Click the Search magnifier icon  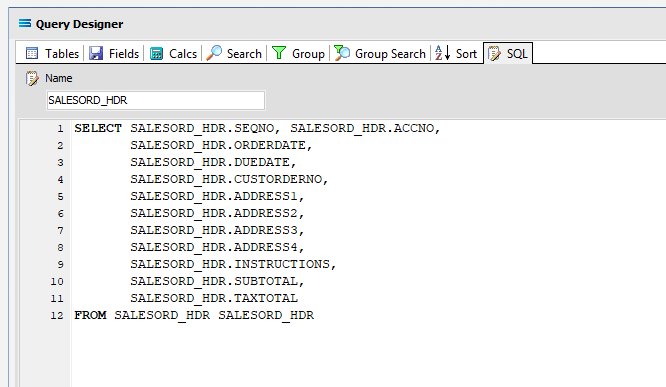coord(214,53)
